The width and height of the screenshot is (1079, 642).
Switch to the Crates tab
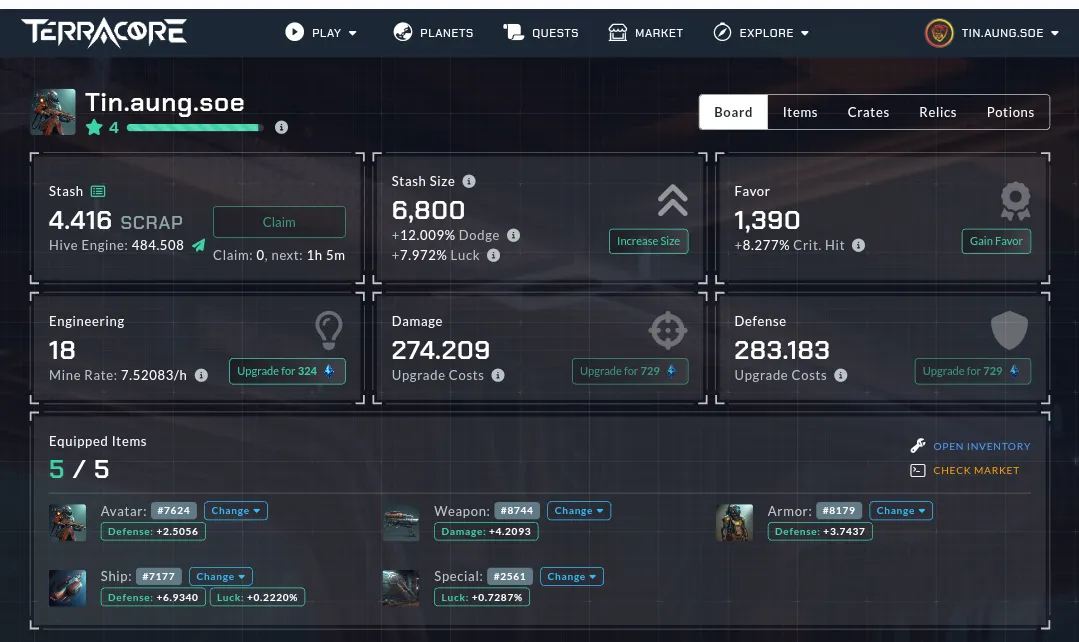pos(868,112)
